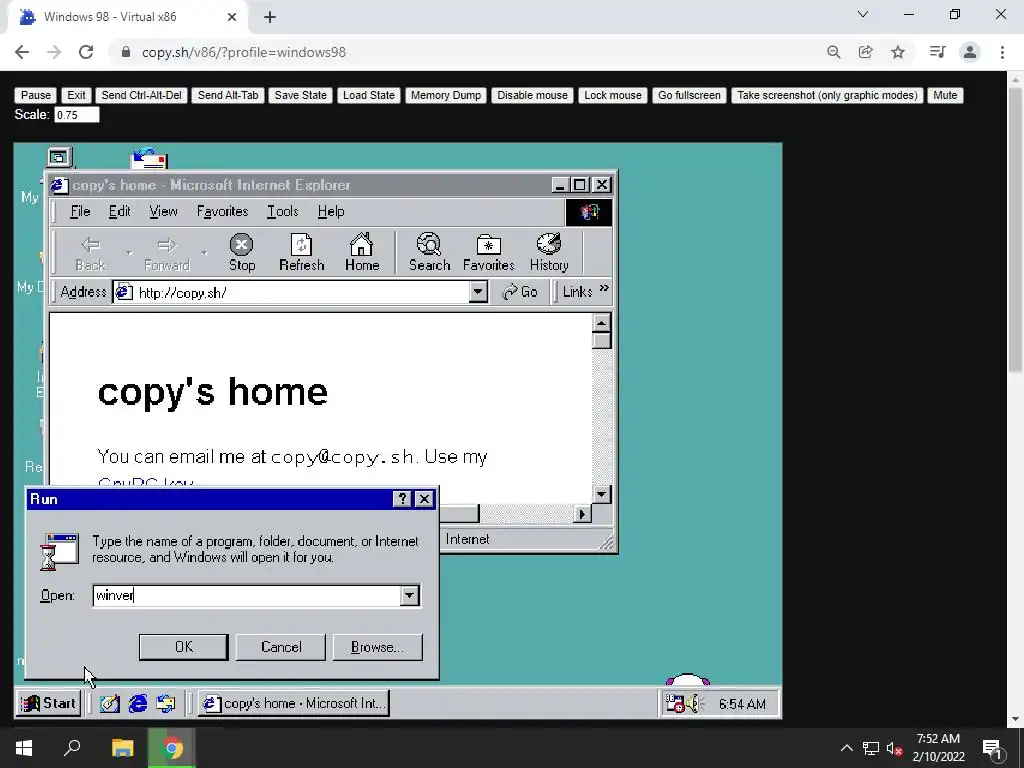Image resolution: width=1024 pixels, height=768 pixels.
Task: Select copy's home taskbar button
Action: click(x=294, y=703)
